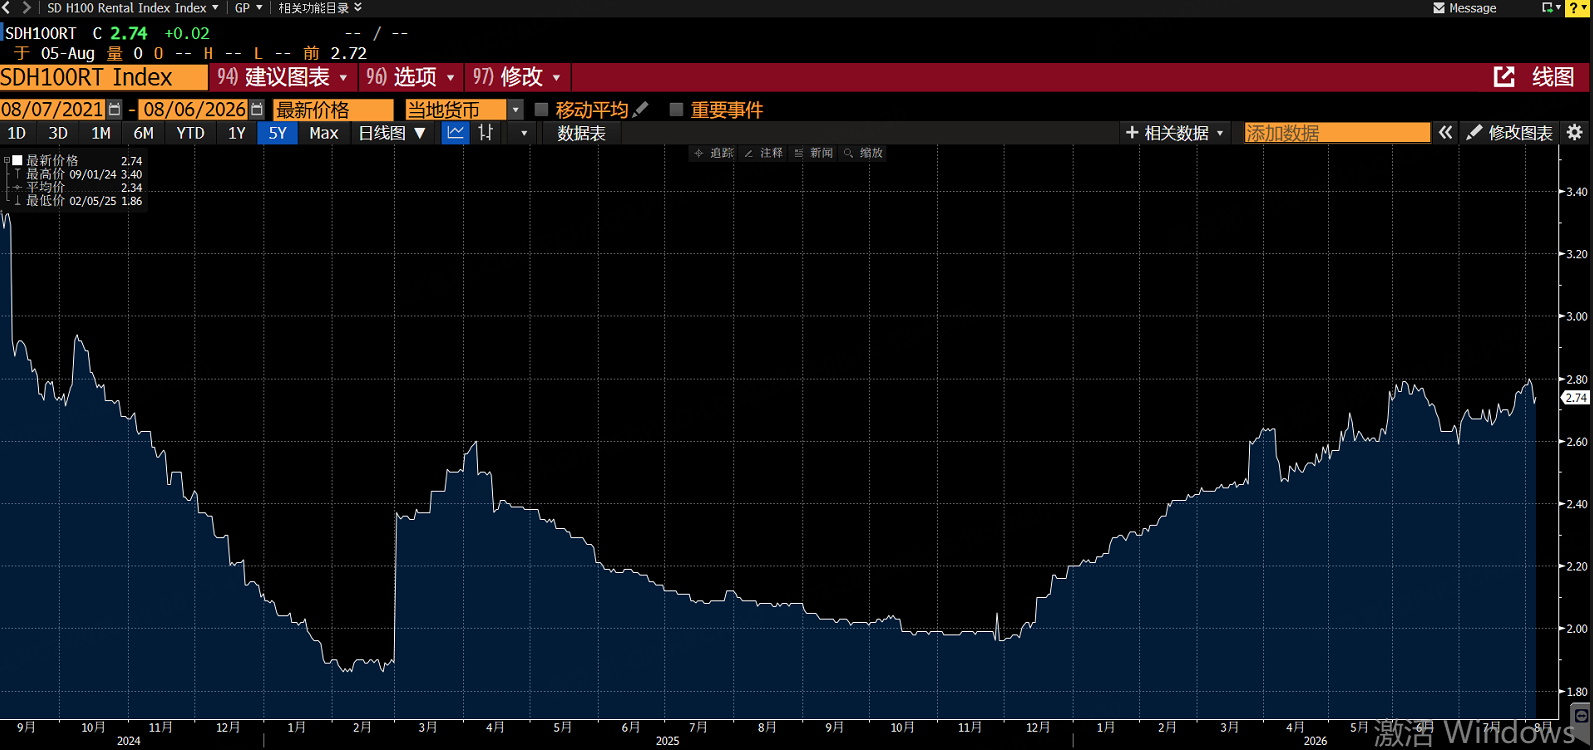1593x750 pixels.
Task: Open the 96) 选项 dropdown
Action: 410,77
